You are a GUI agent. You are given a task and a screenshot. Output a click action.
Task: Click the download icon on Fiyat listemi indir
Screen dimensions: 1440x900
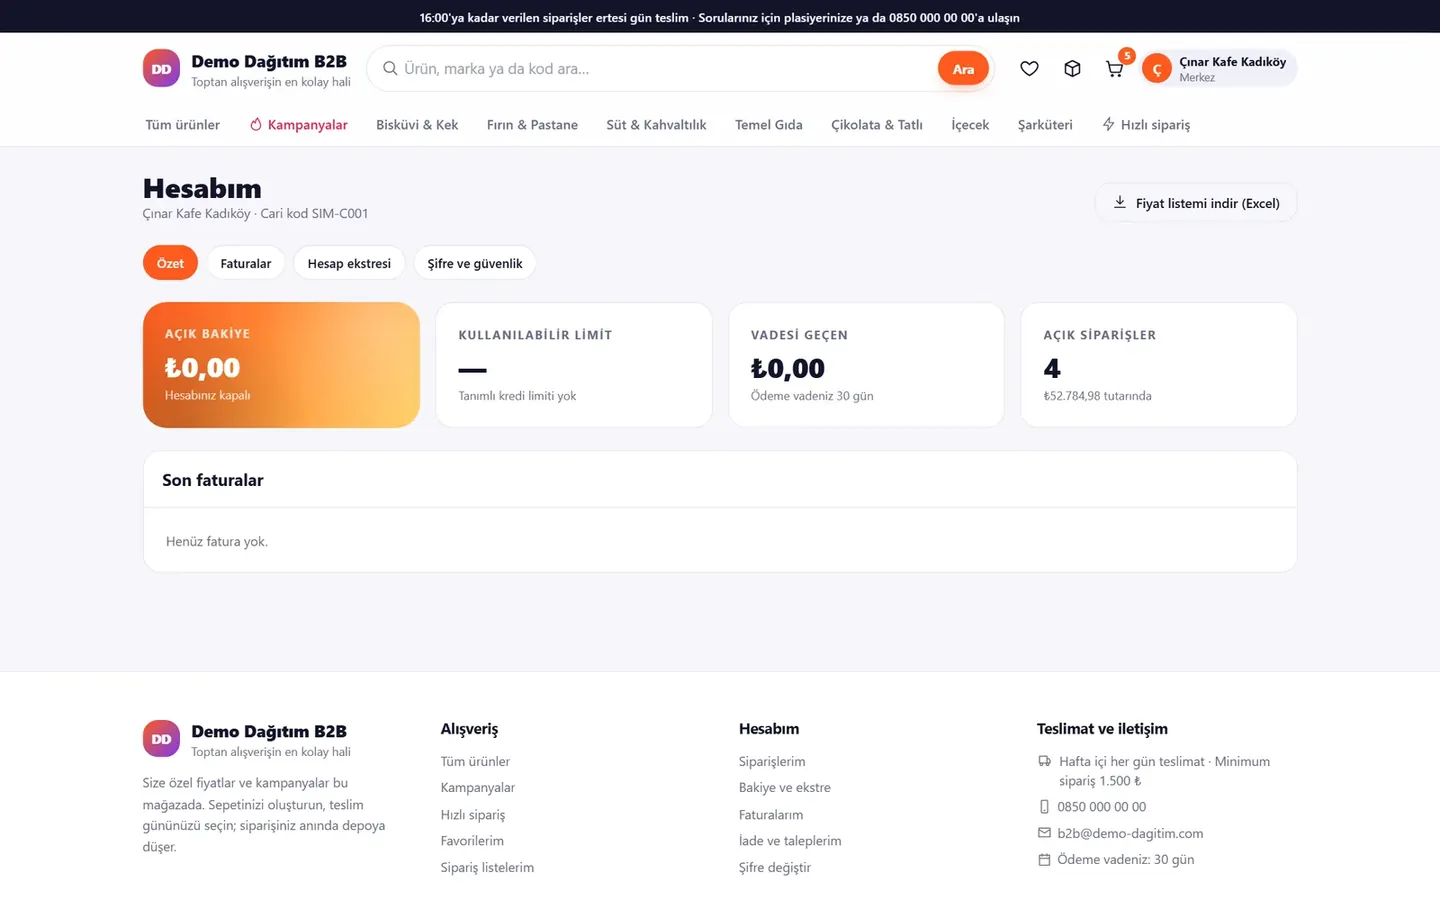coord(1119,202)
